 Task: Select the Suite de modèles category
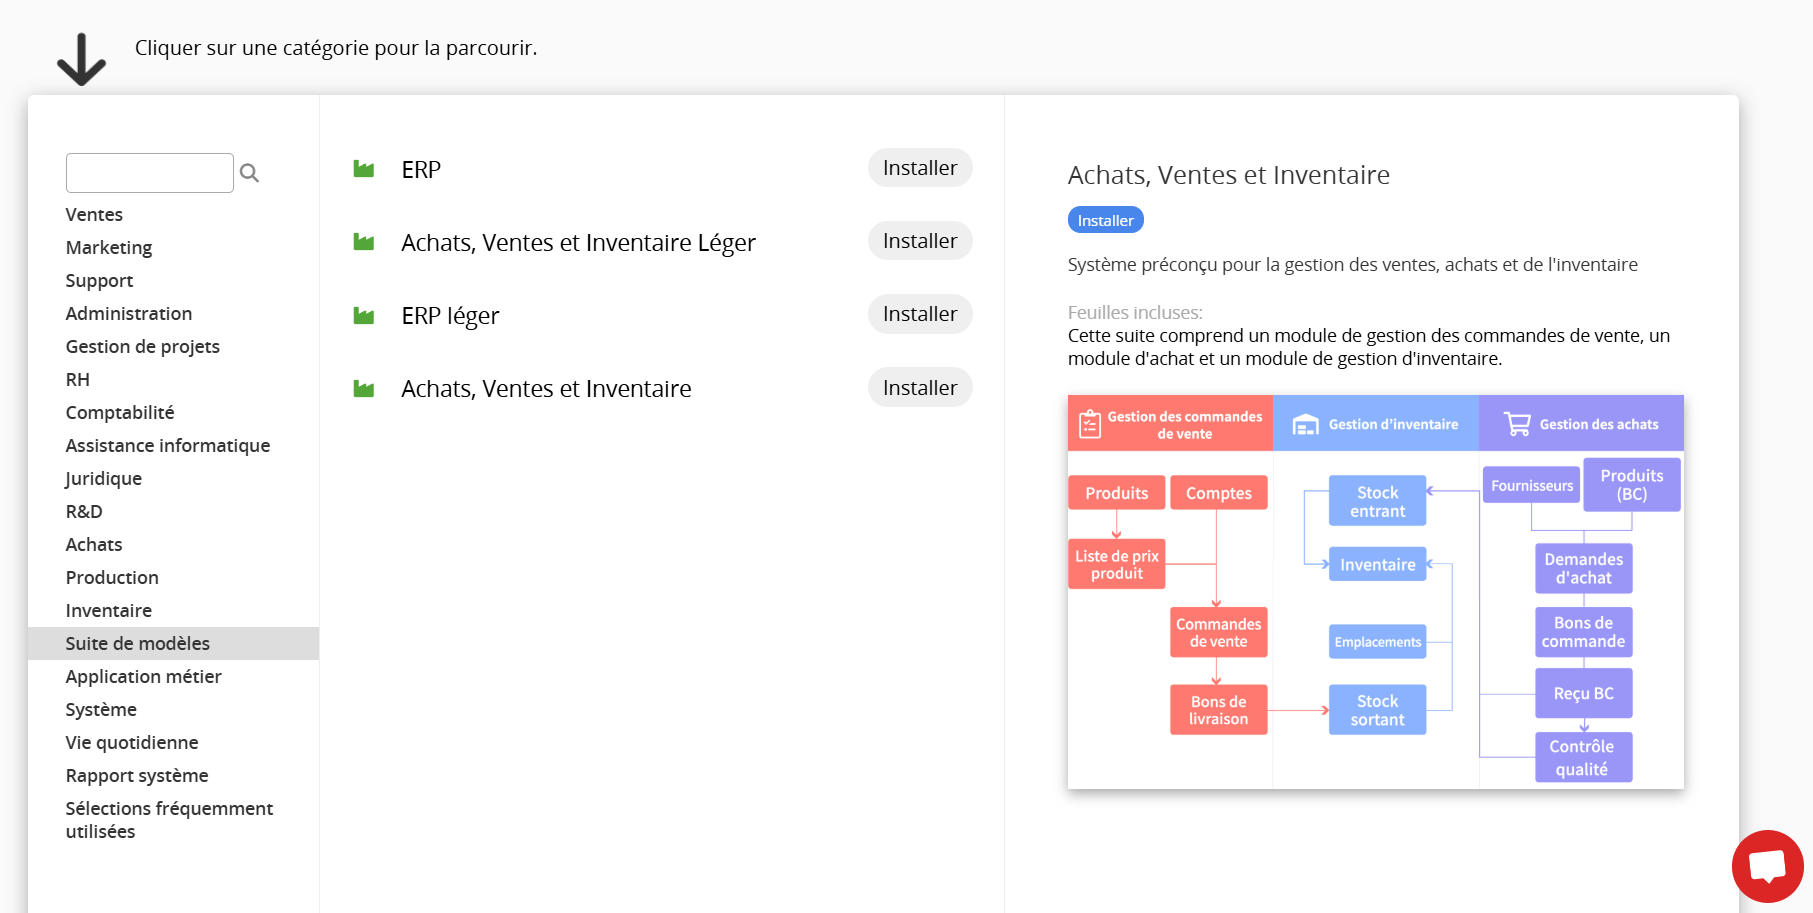(138, 644)
